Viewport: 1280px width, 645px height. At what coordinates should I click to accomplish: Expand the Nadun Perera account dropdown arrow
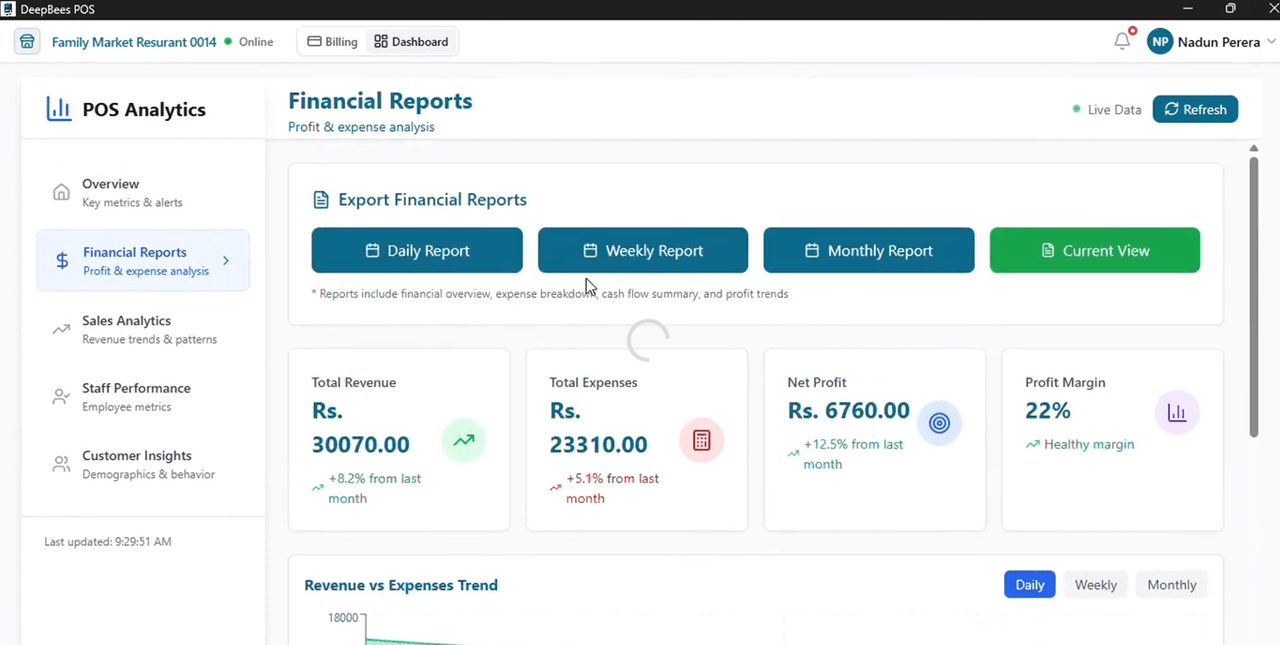click(x=1271, y=42)
